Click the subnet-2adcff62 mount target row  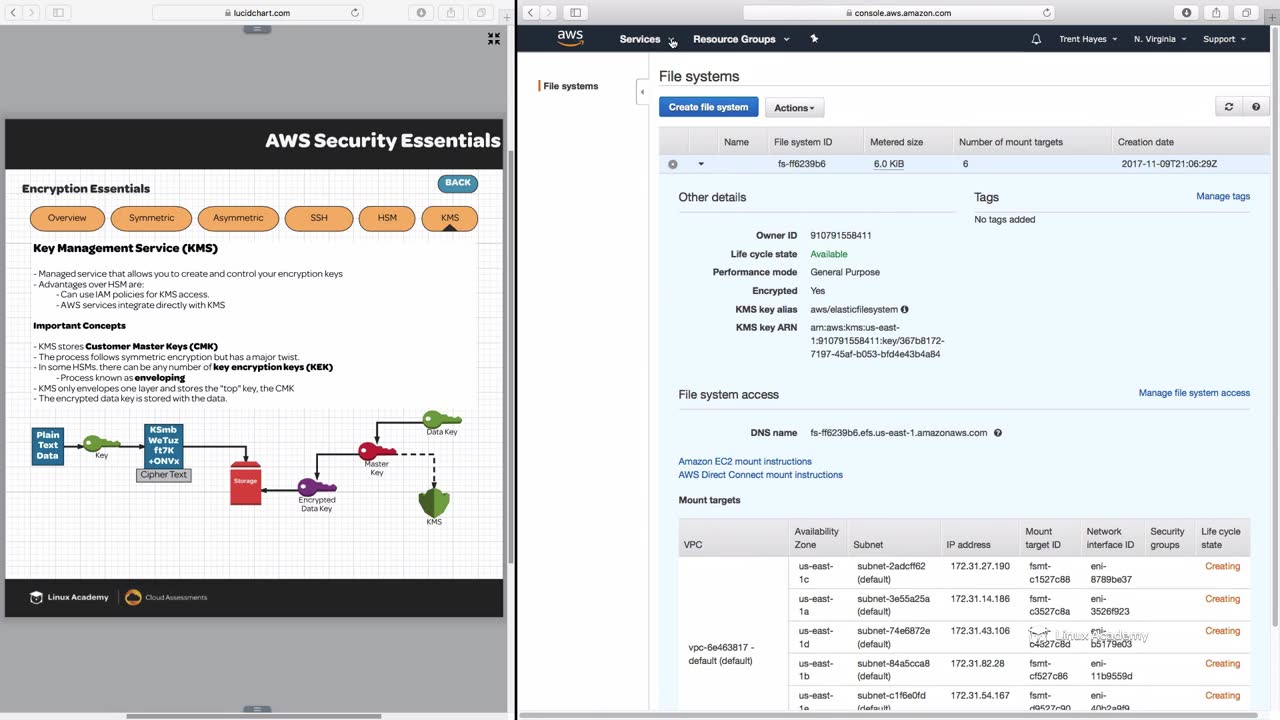tap(964, 572)
